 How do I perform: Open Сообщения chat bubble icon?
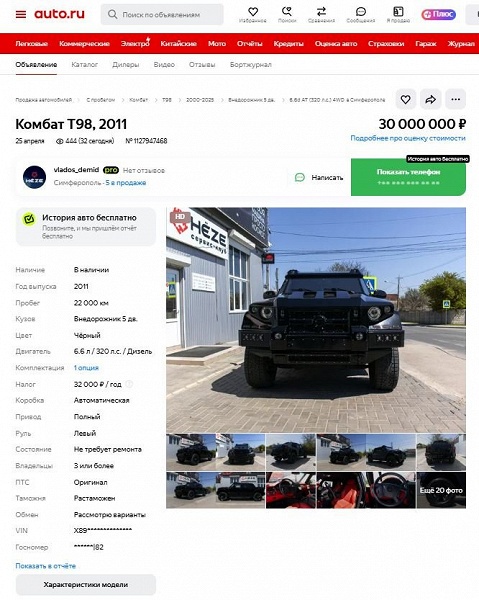click(x=360, y=15)
